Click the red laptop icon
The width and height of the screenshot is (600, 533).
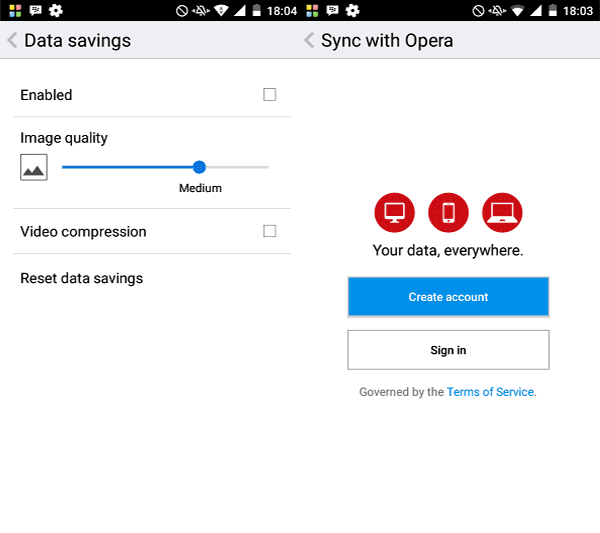(502, 212)
